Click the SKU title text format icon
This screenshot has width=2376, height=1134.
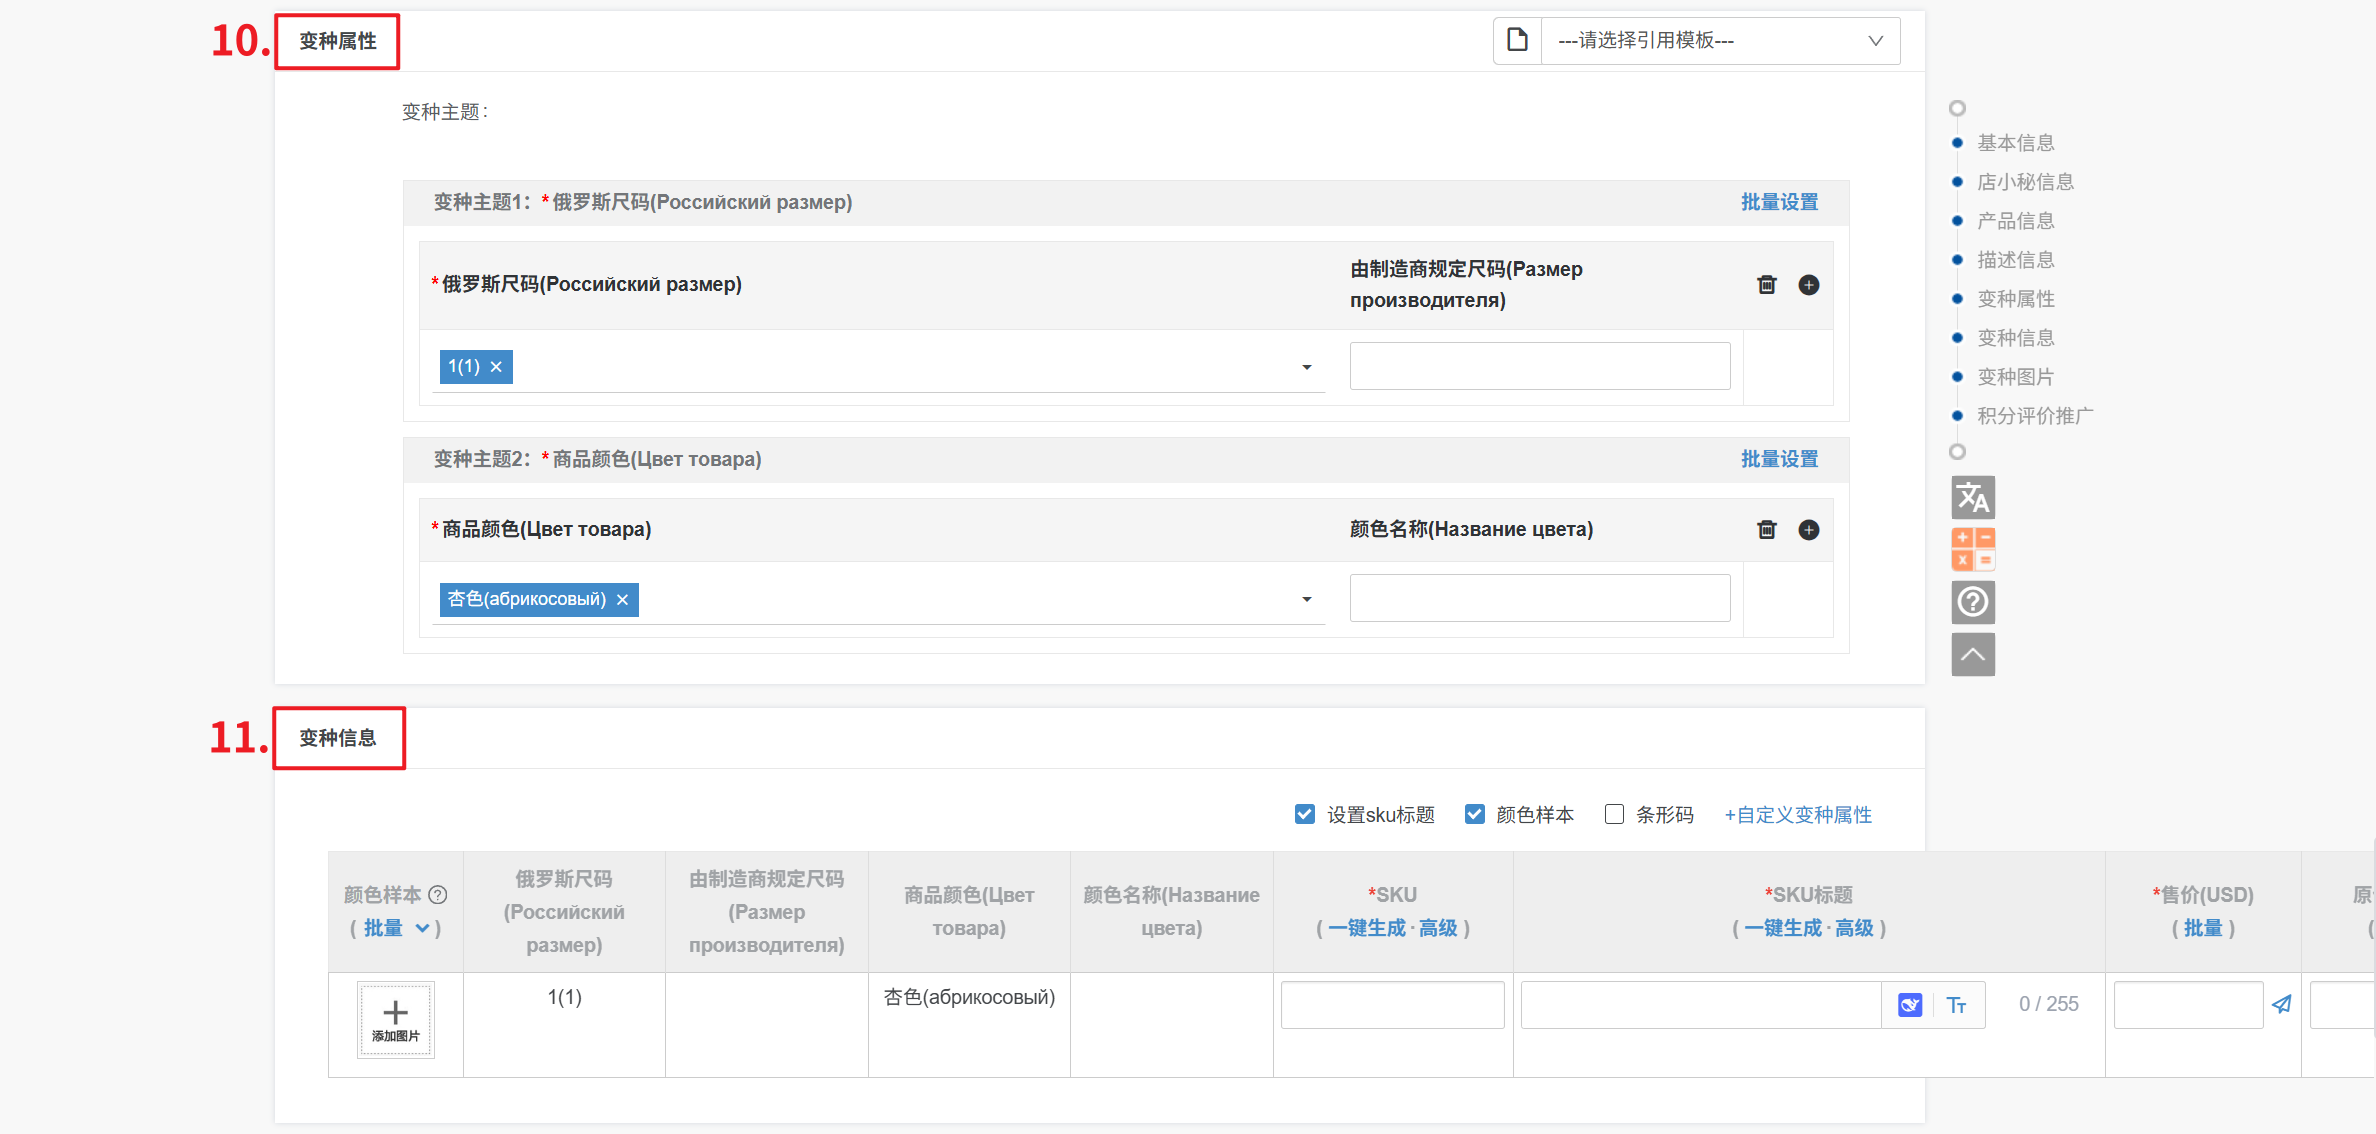pyautogui.click(x=1956, y=1005)
